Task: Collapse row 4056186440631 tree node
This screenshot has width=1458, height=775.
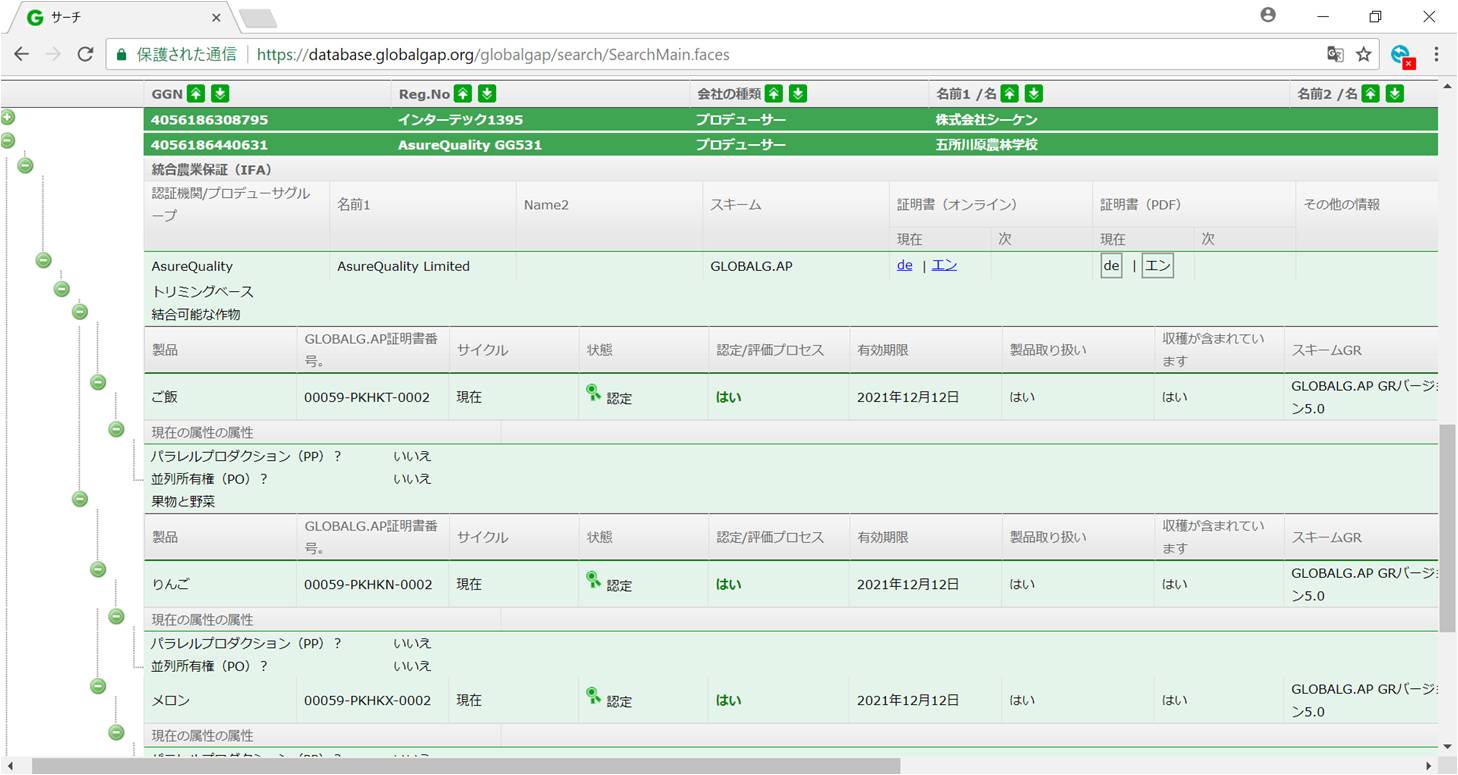Action: (x=8, y=141)
